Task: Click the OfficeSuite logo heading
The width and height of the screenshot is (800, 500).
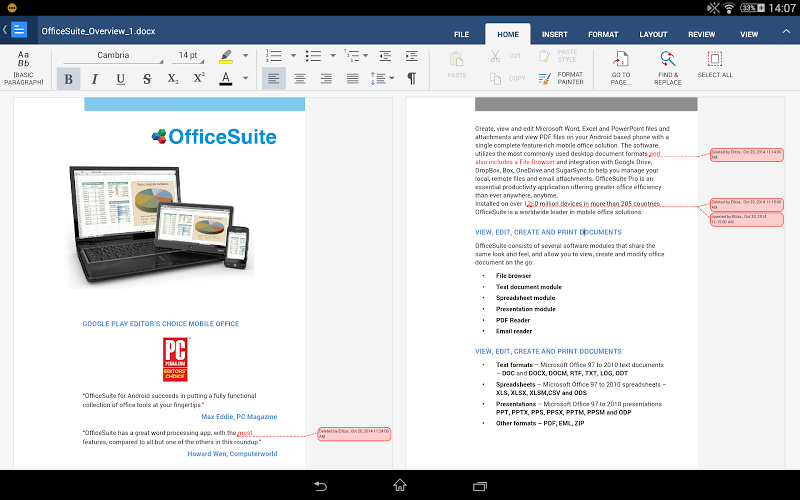Action: (x=214, y=137)
